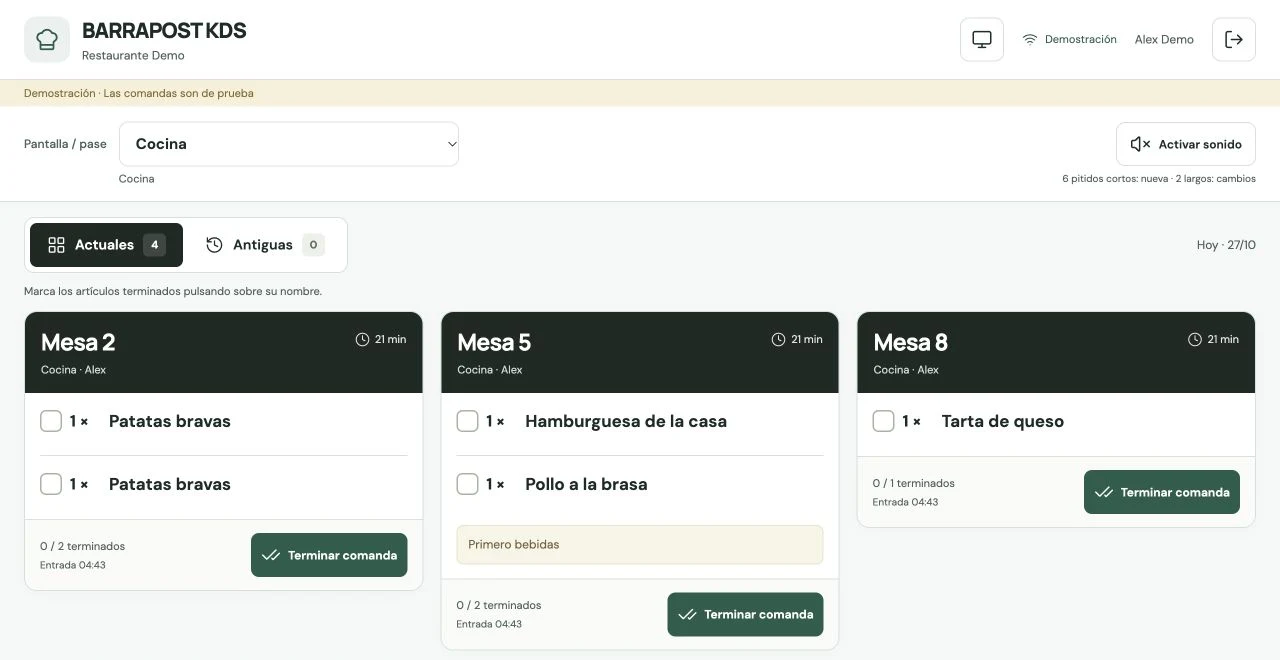The height and width of the screenshot is (660, 1280).
Task: Click the grid icon in Actuales tab
Action: click(x=56, y=245)
